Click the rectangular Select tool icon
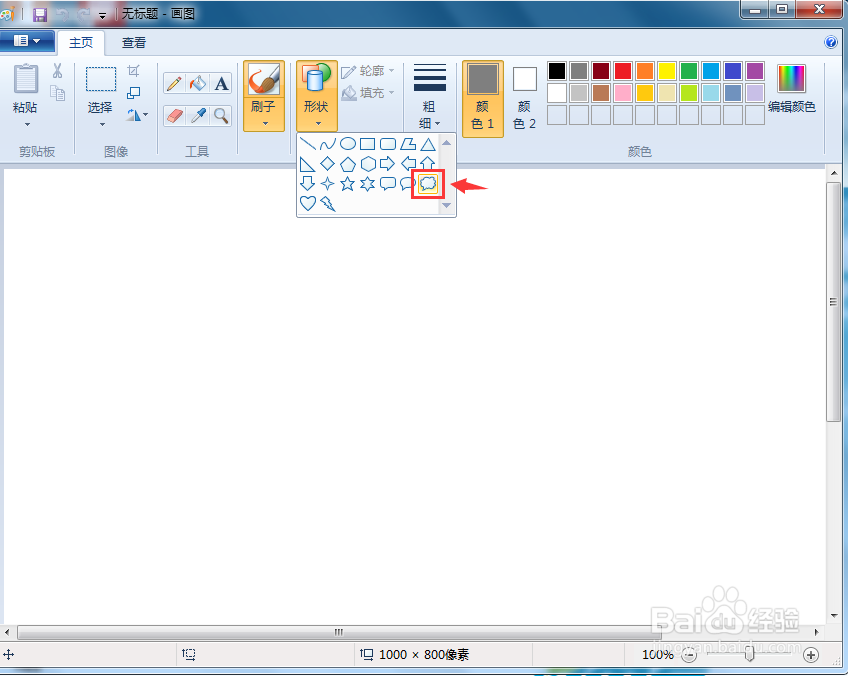The width and height of the screenshot is (848, 676). (101, 79)
